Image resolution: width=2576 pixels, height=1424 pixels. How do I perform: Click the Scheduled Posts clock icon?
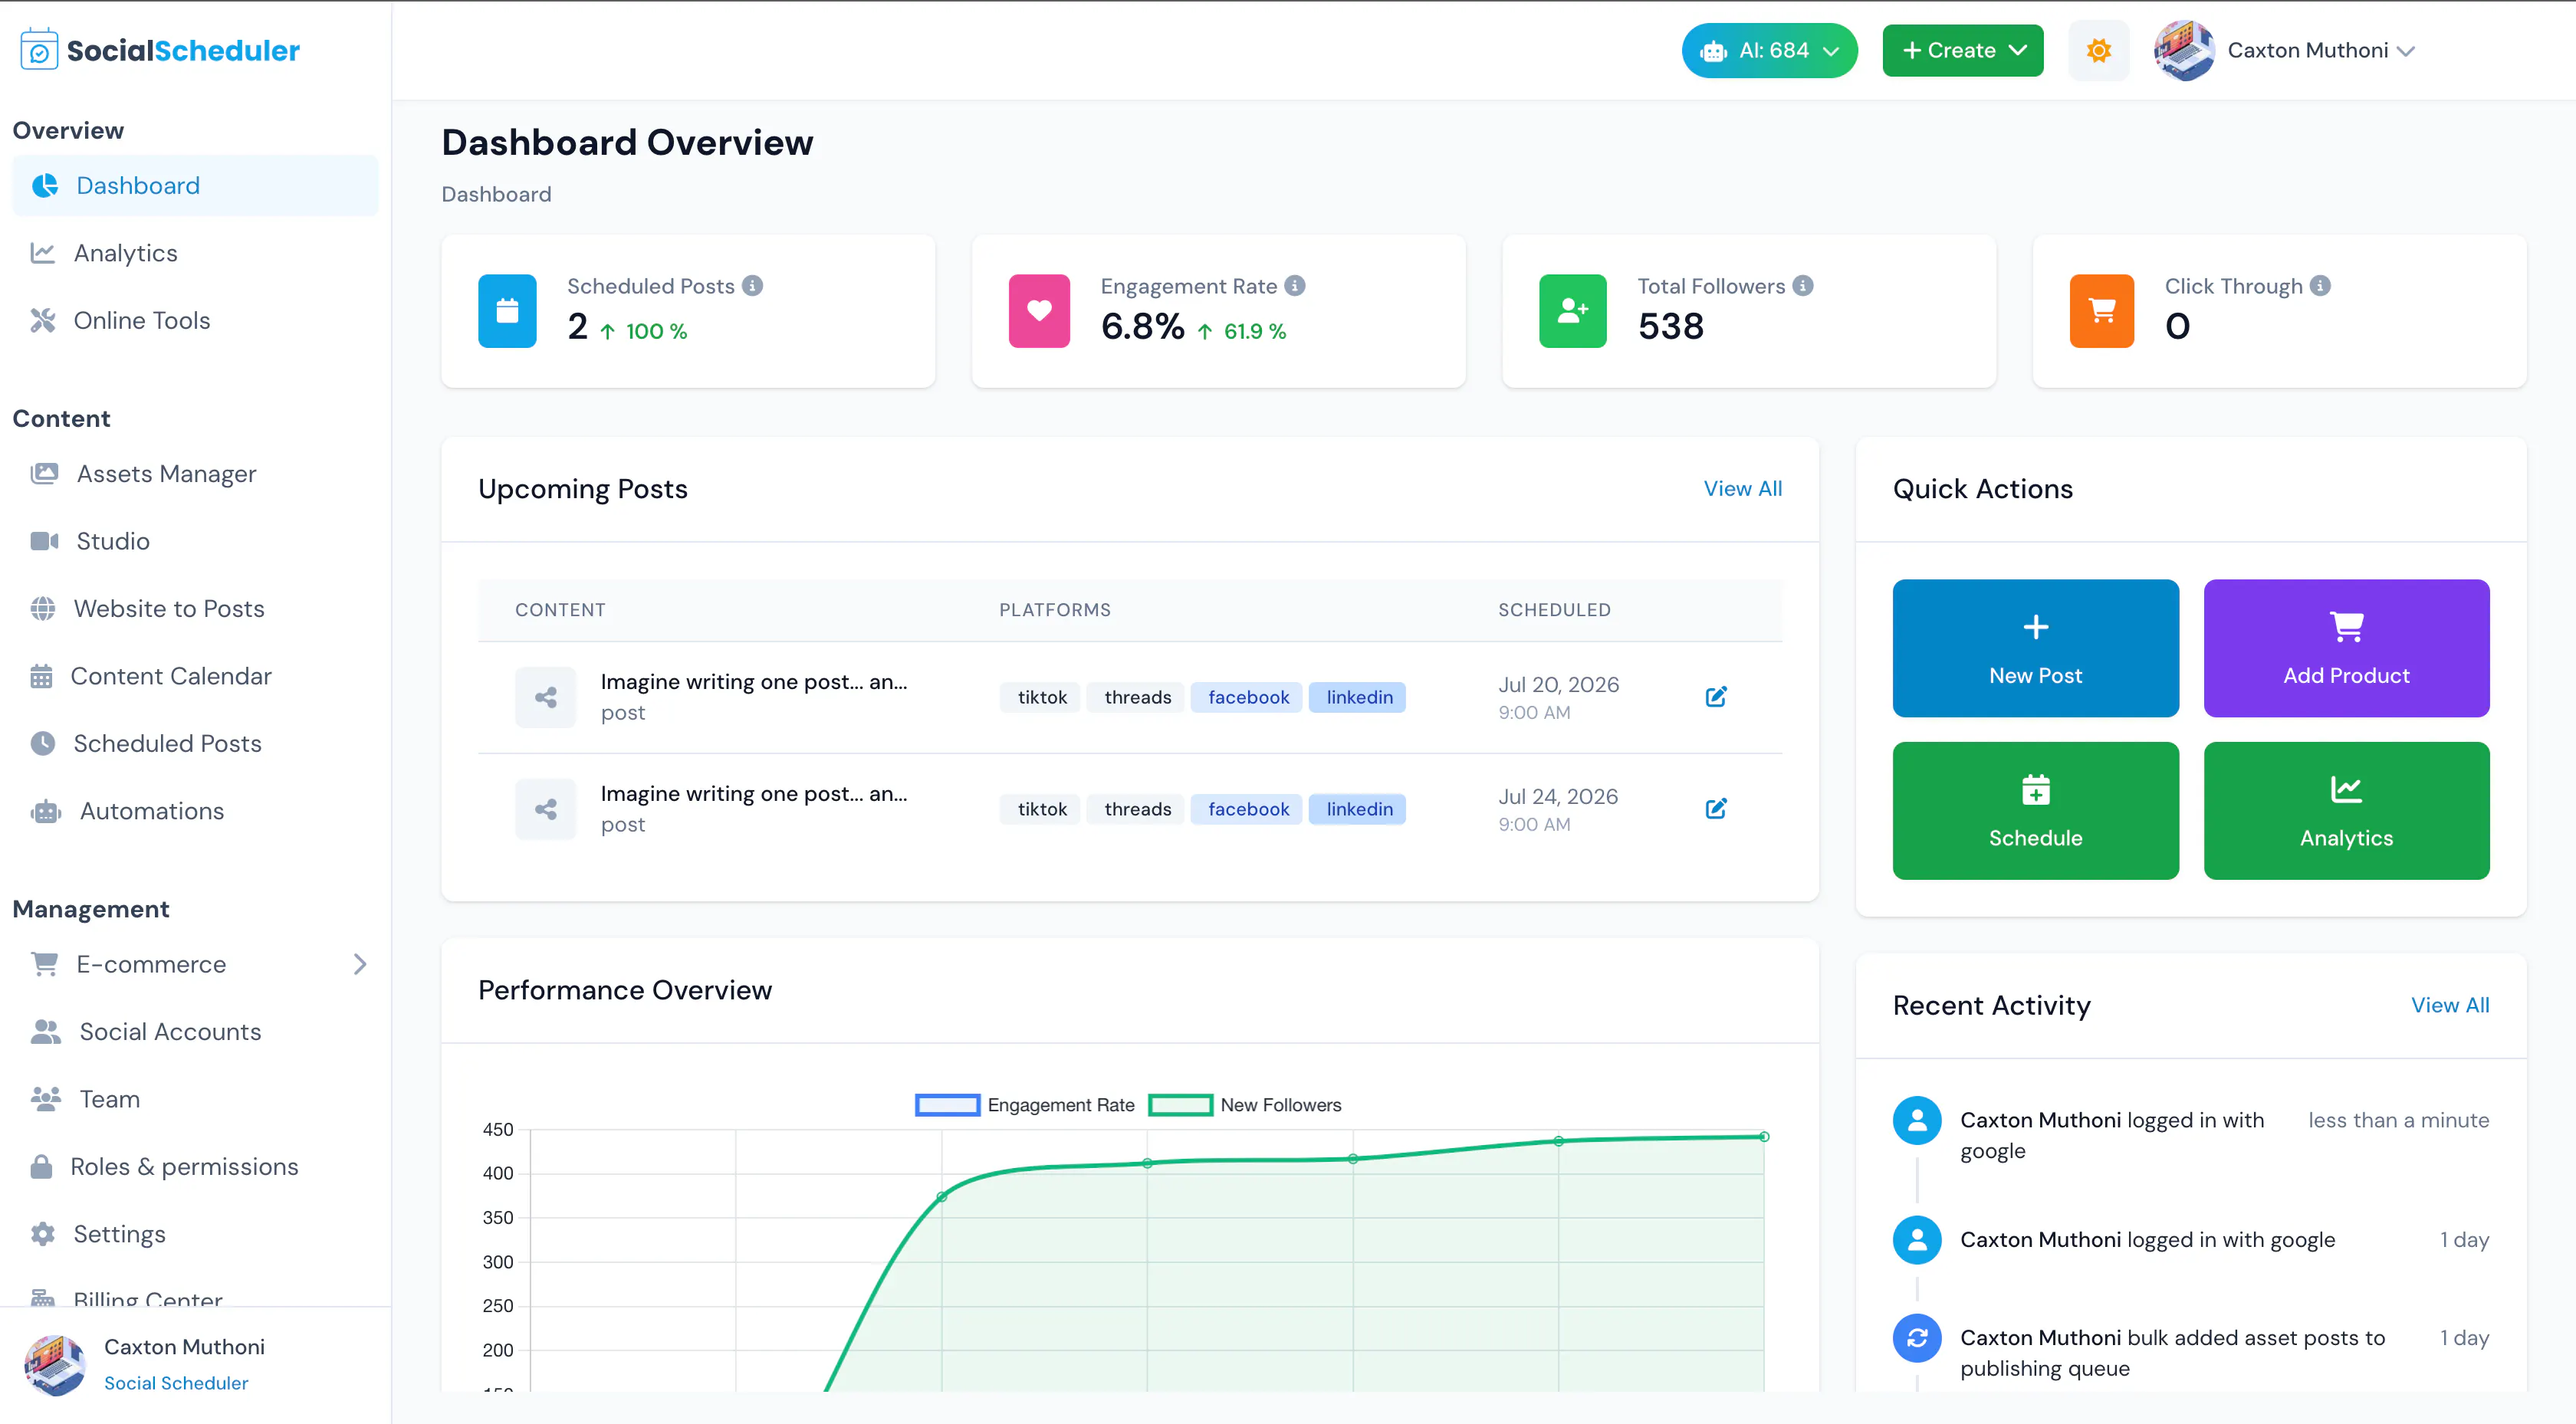point(42,743)
